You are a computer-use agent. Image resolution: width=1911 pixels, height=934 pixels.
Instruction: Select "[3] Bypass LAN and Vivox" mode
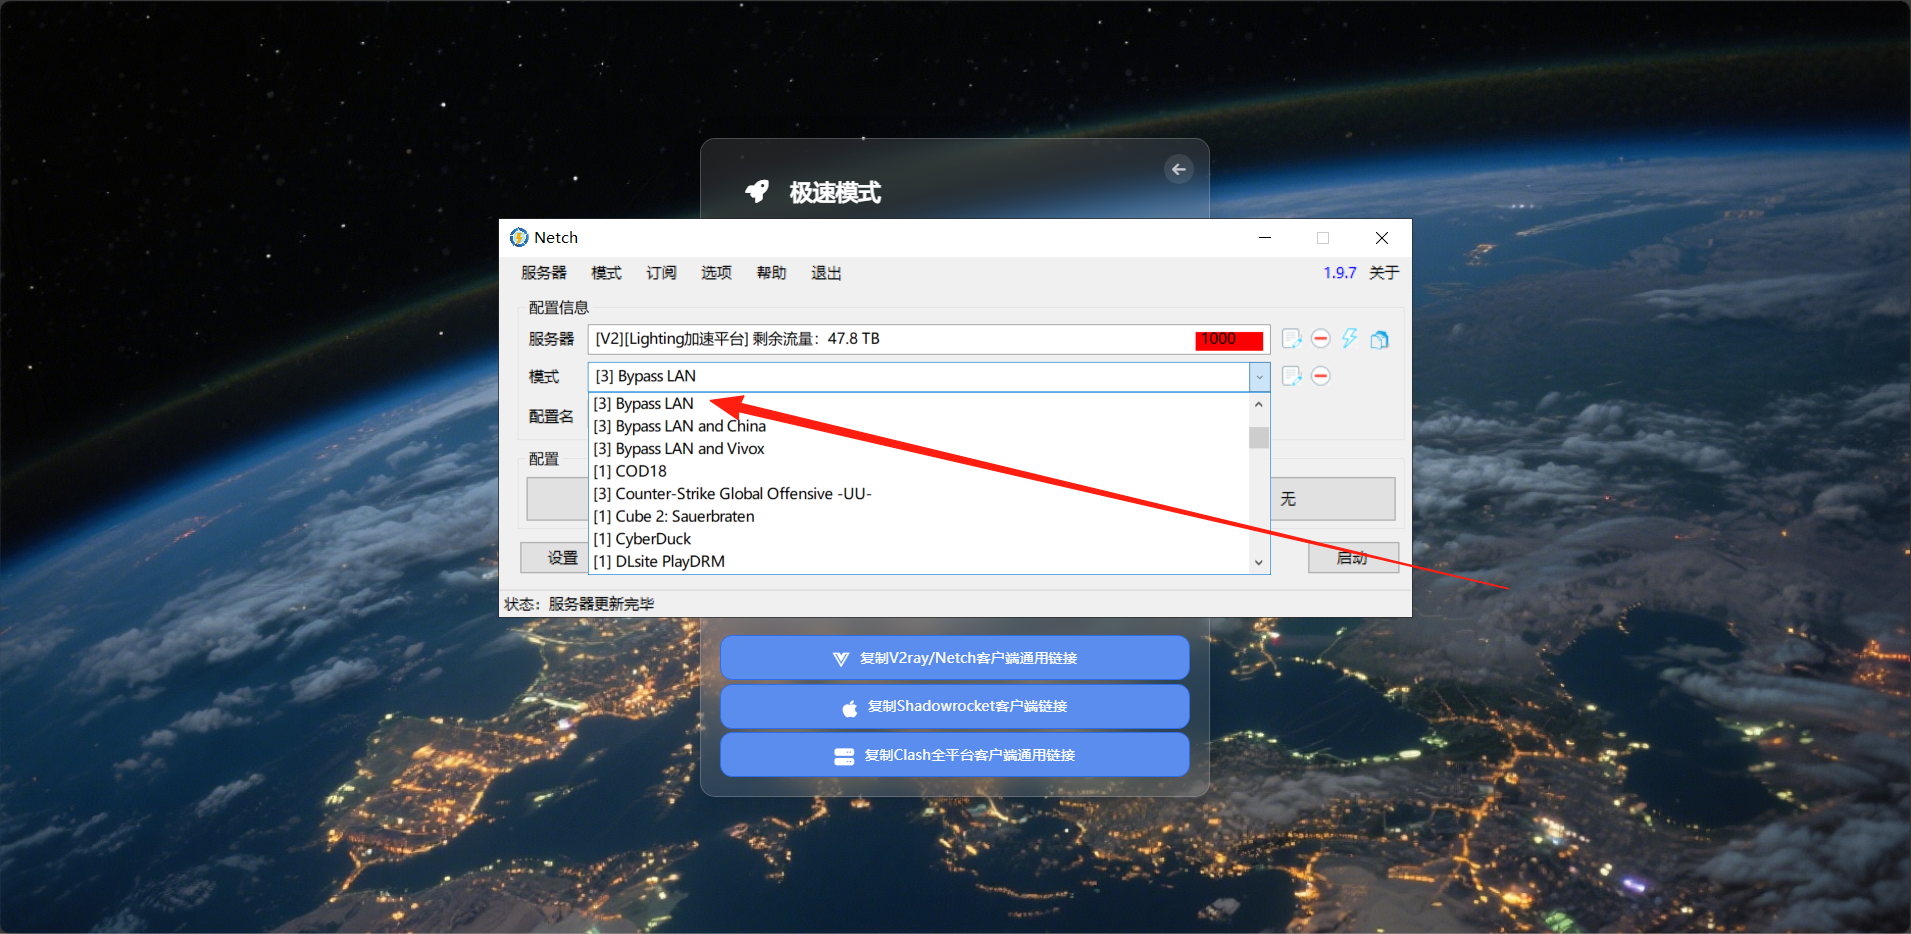[920, 449]
